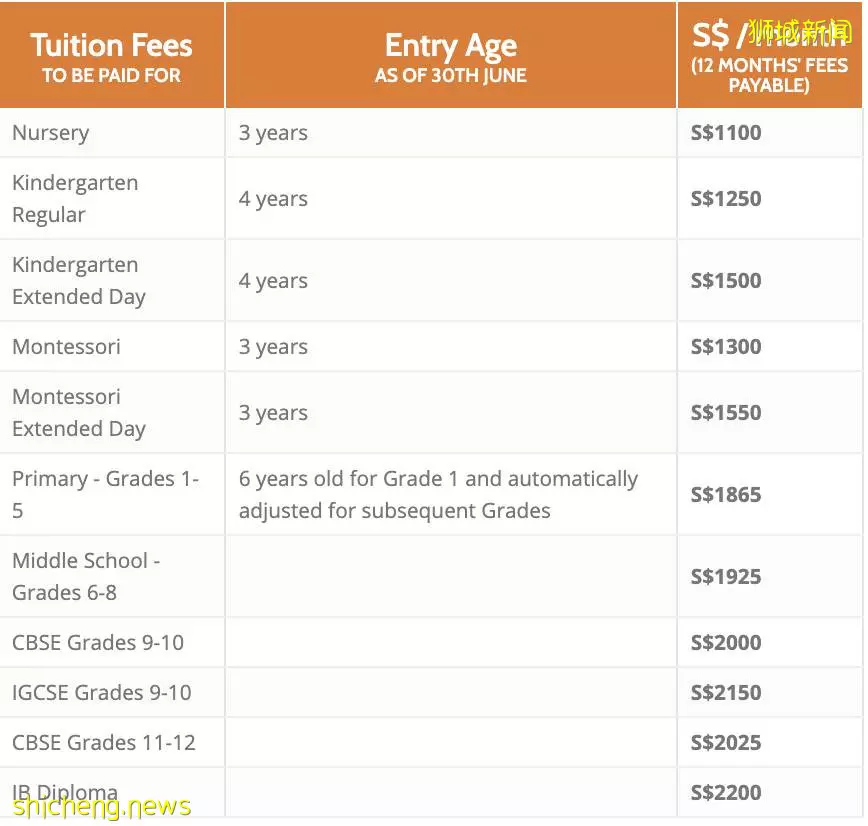Select the S$1250 fee cell
Screen dimensions: 868x826
[x=726, y=199]
